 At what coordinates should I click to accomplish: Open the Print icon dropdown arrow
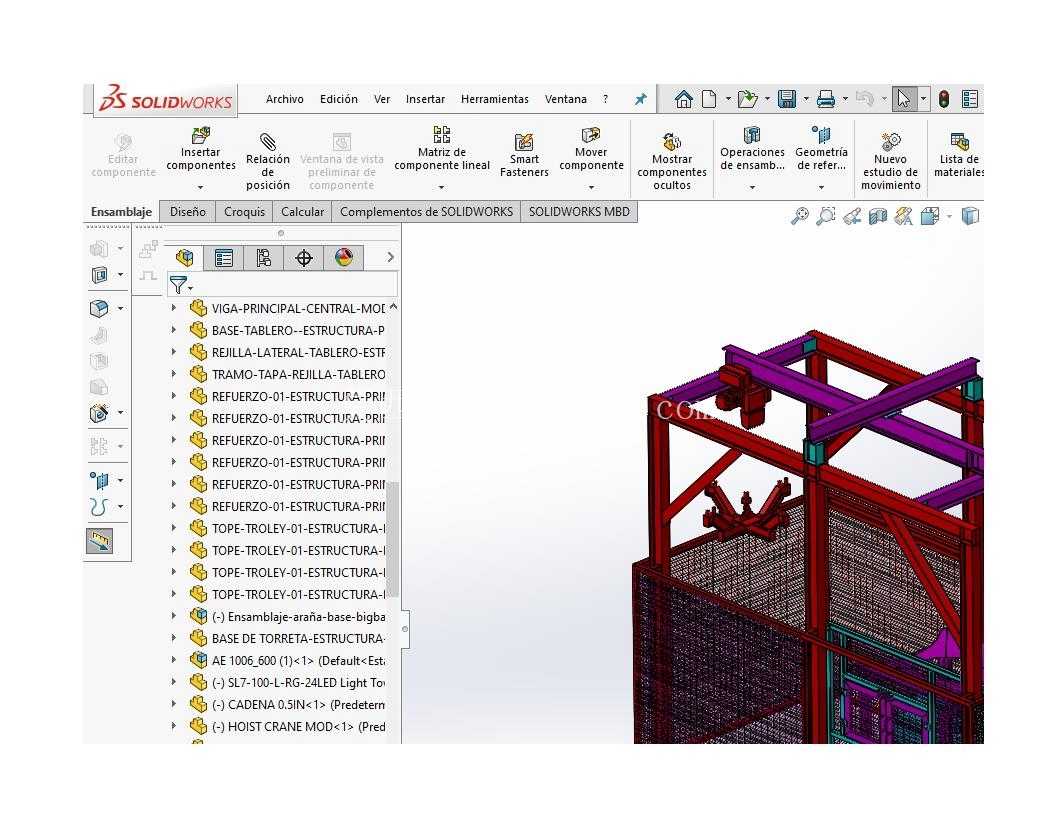845,100
